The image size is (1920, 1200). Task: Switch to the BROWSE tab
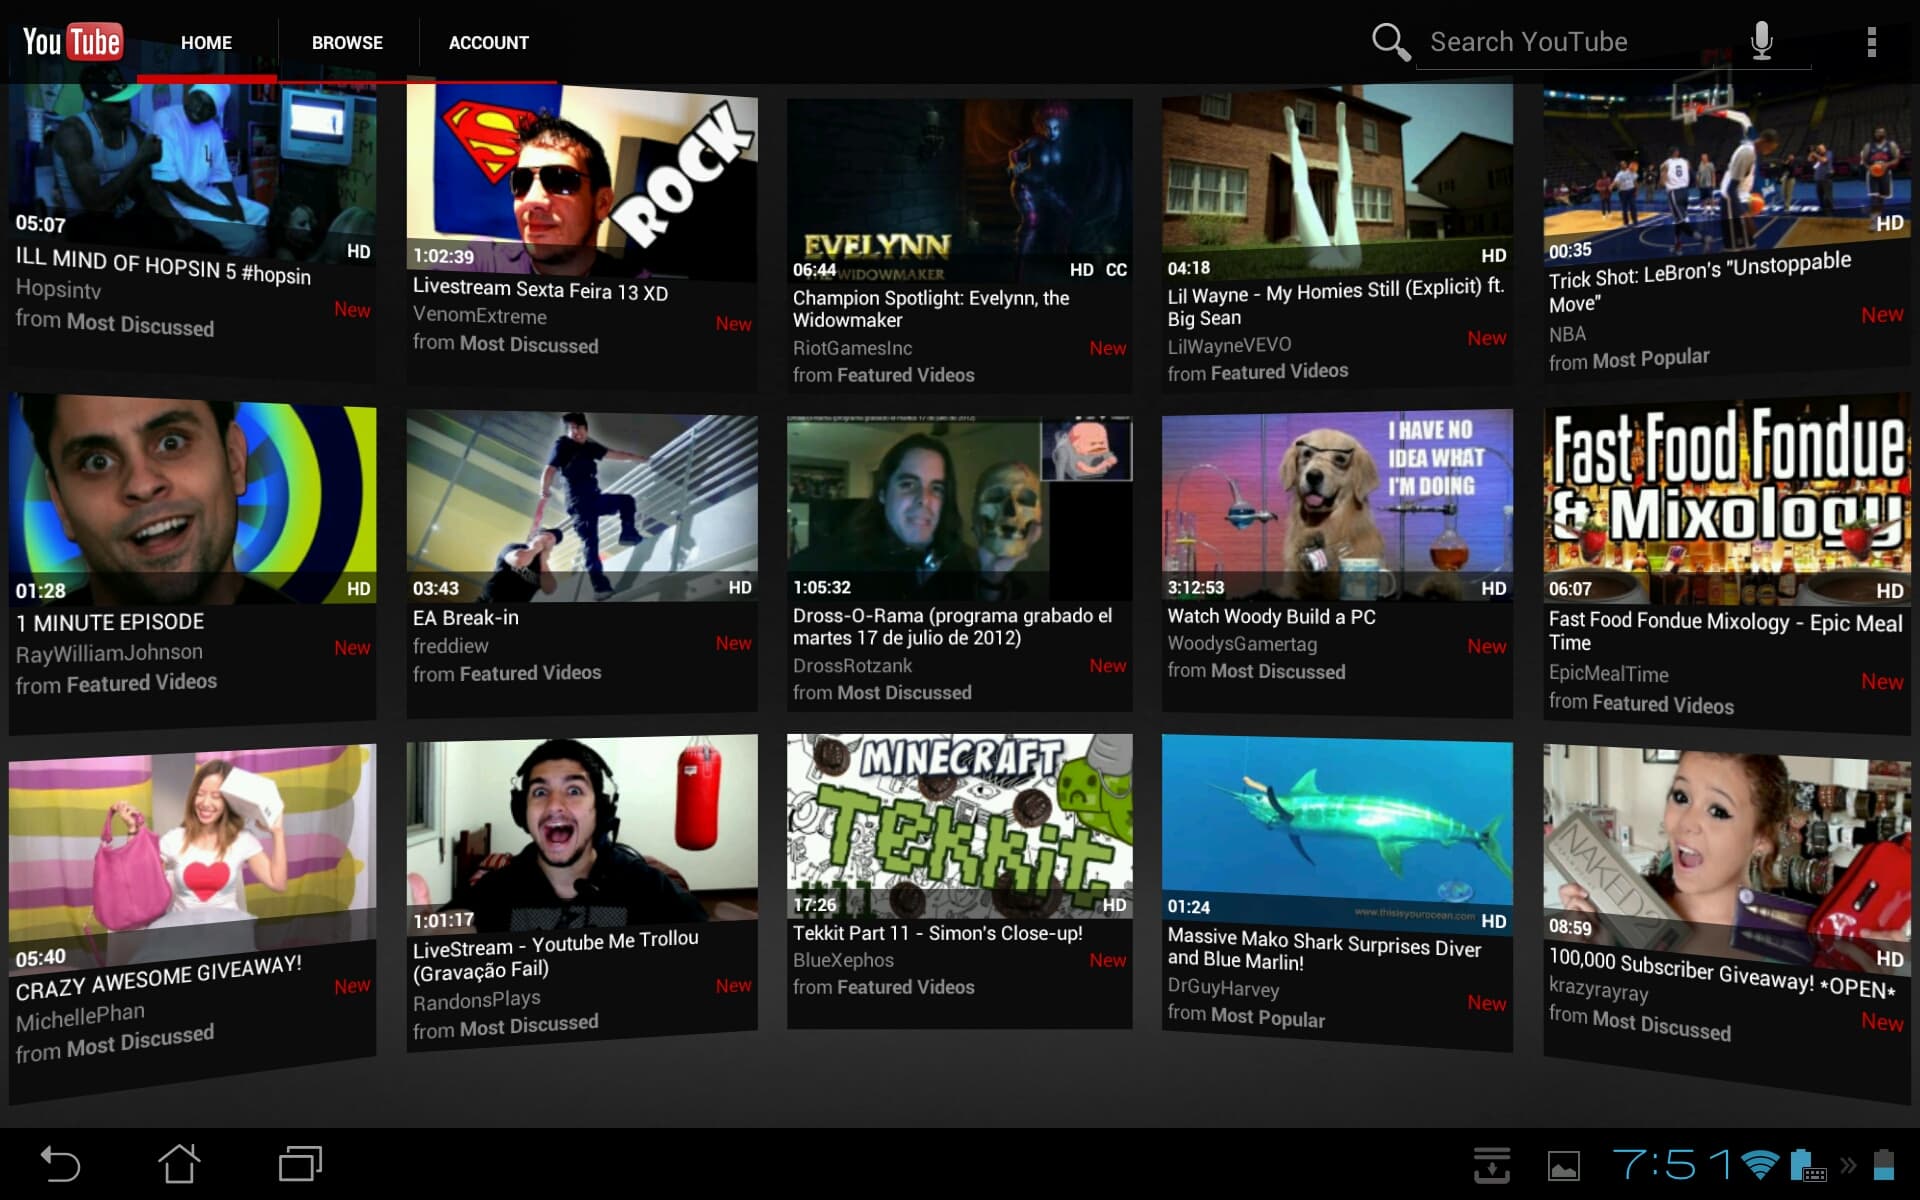coord(347,43)
